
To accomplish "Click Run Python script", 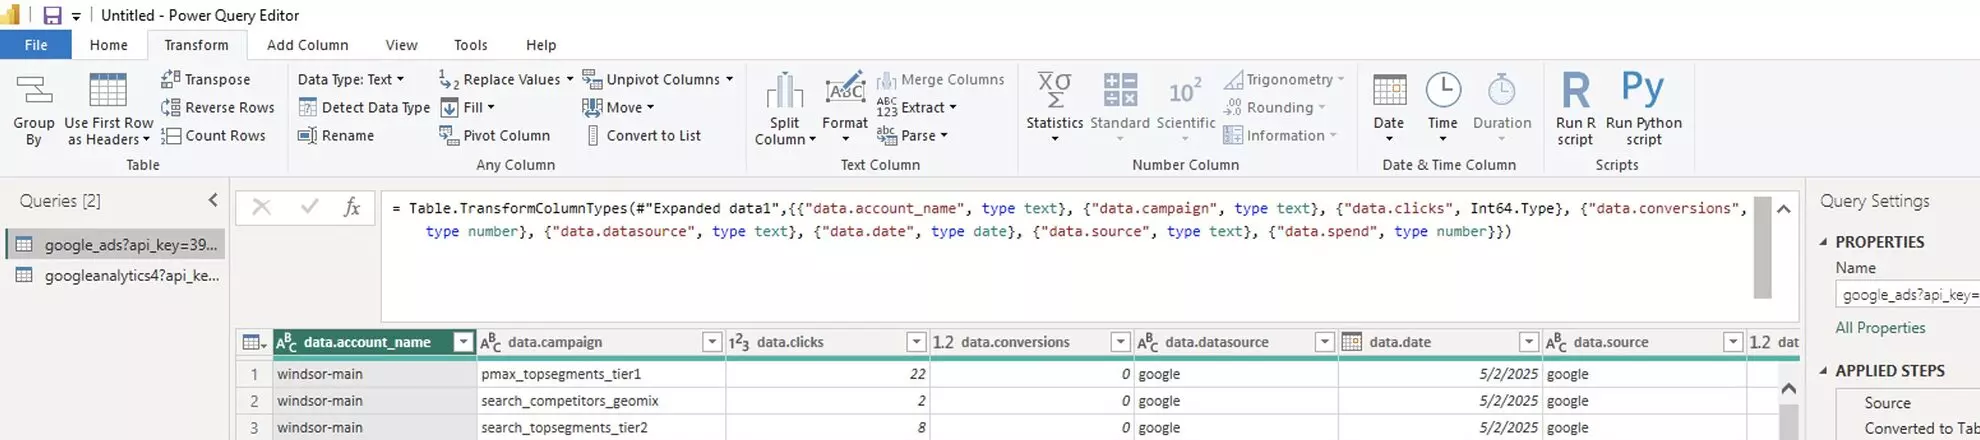I will point(1643,108).
